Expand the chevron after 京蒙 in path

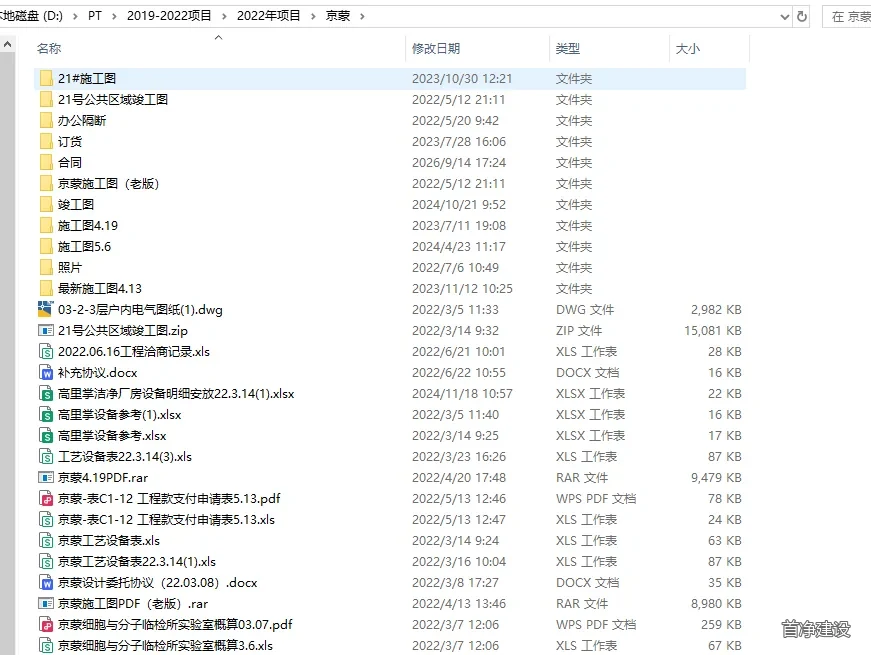point(362,16)
